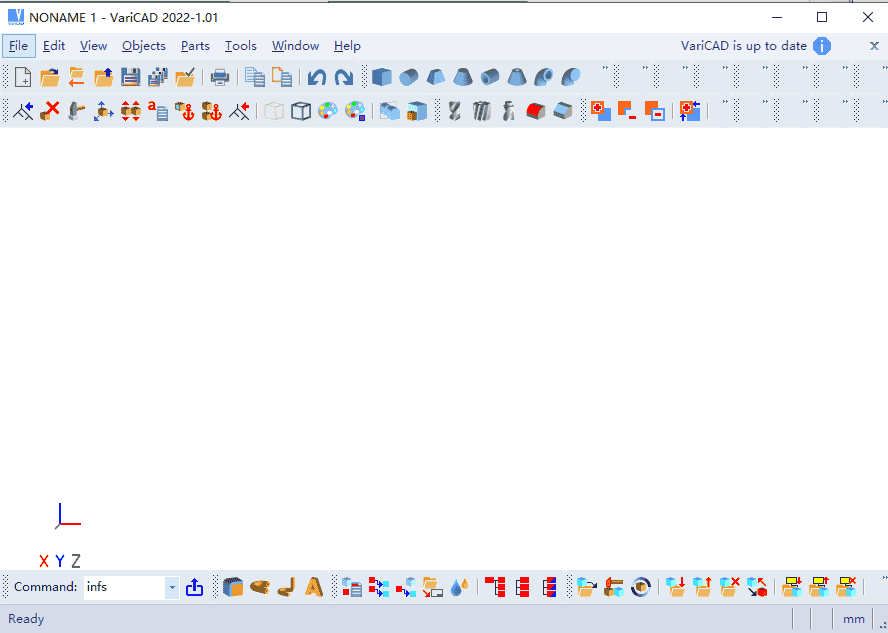Click the Redo arrow icon
This screenshot has height=633, width=888.
(344, 77)
